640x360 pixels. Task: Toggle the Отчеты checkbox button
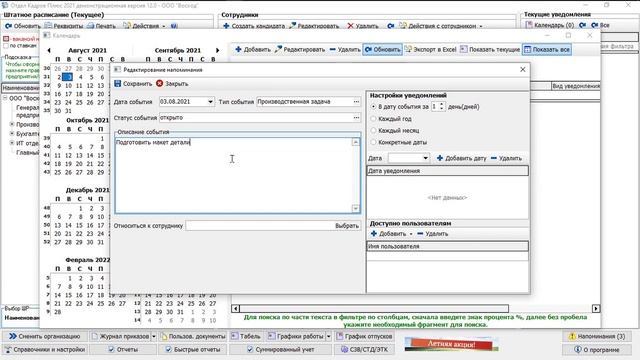[x=123, y=350]
